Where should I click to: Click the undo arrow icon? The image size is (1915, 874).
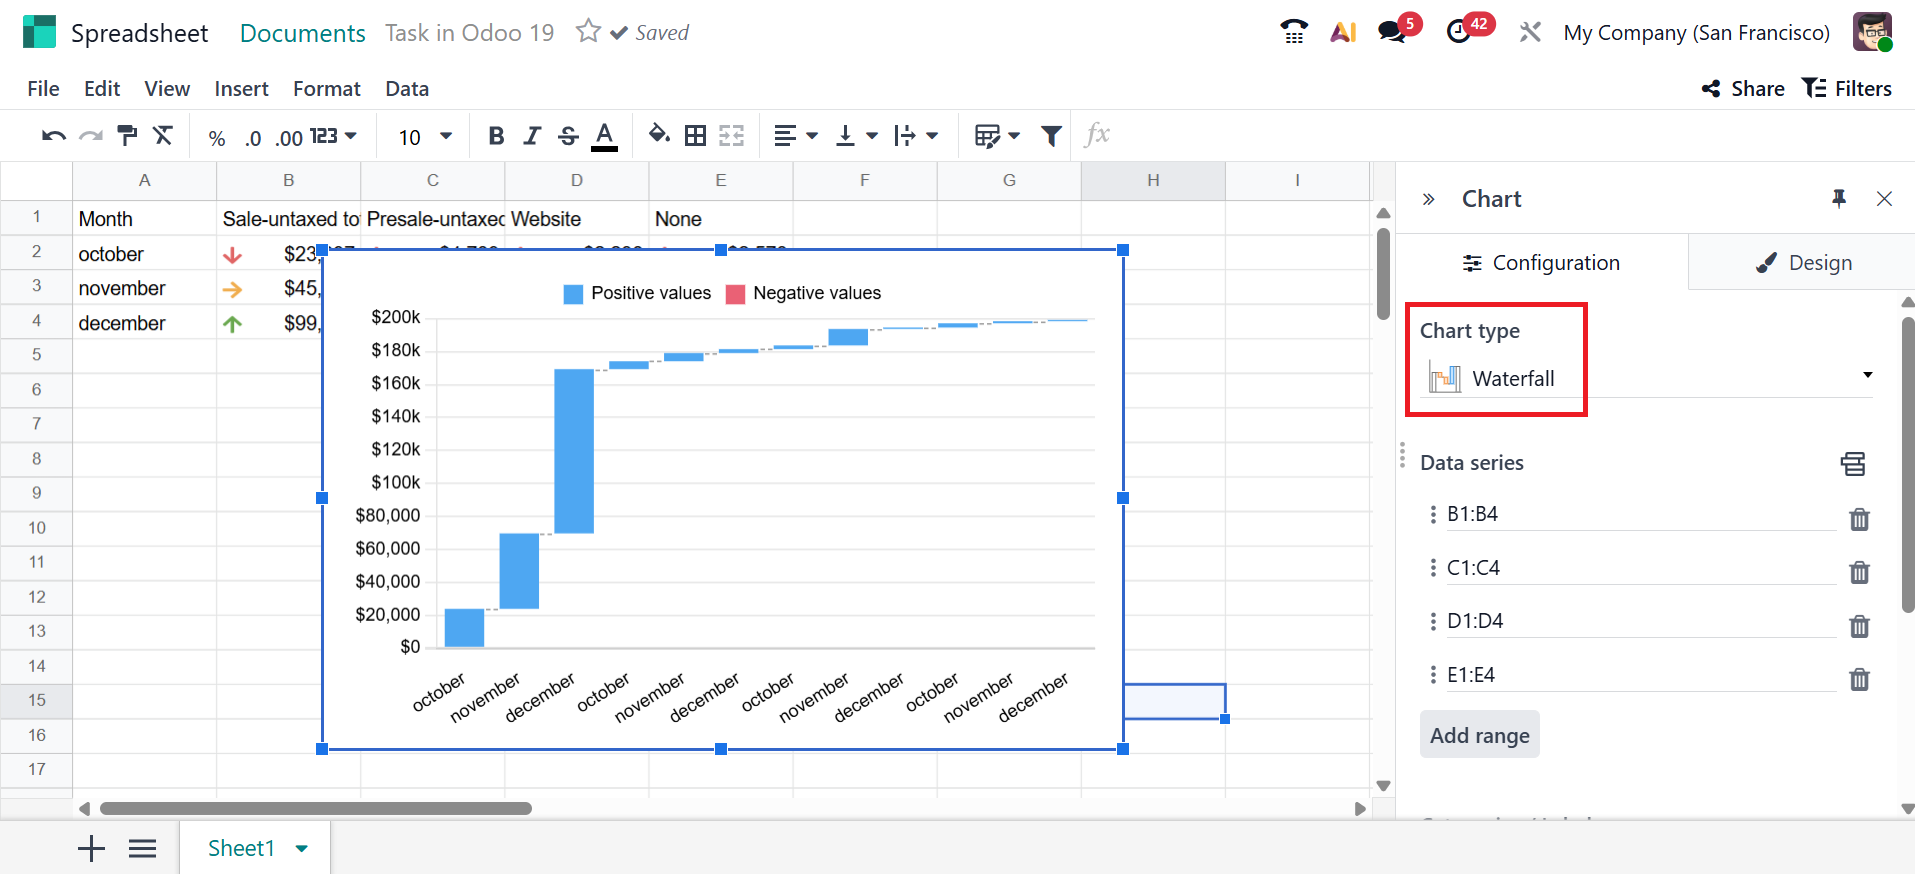[x=54, y=136]
